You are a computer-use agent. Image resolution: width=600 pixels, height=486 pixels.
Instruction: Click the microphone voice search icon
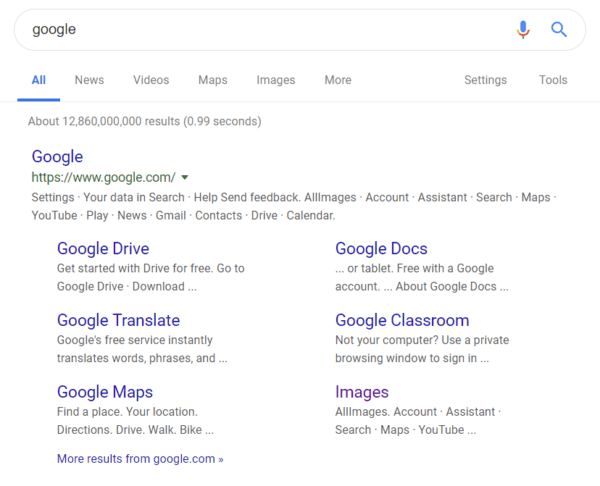[x=523, y=30]
